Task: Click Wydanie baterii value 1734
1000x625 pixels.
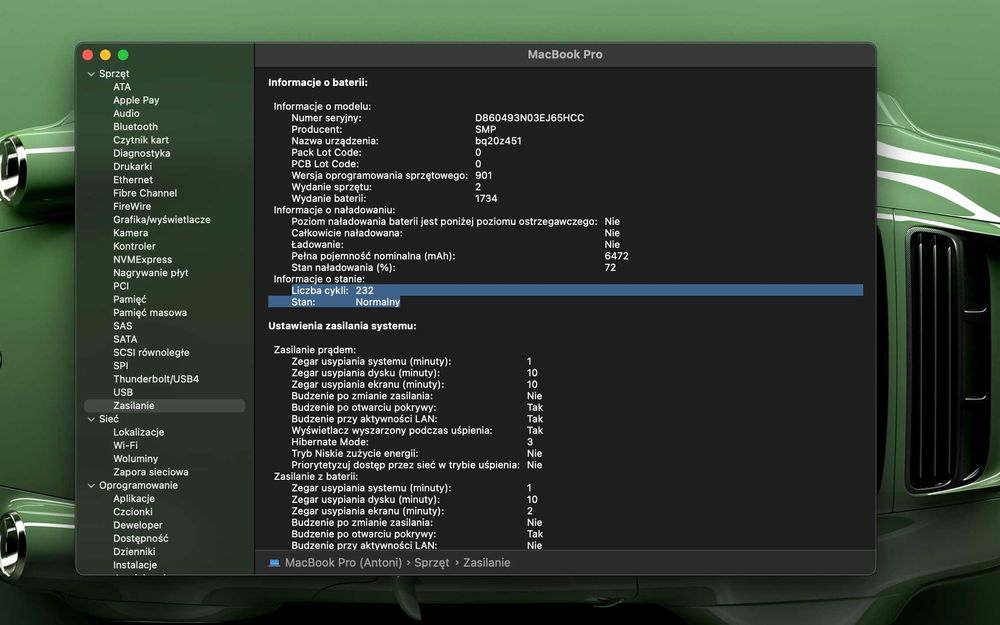Action: tap(486, 198)
